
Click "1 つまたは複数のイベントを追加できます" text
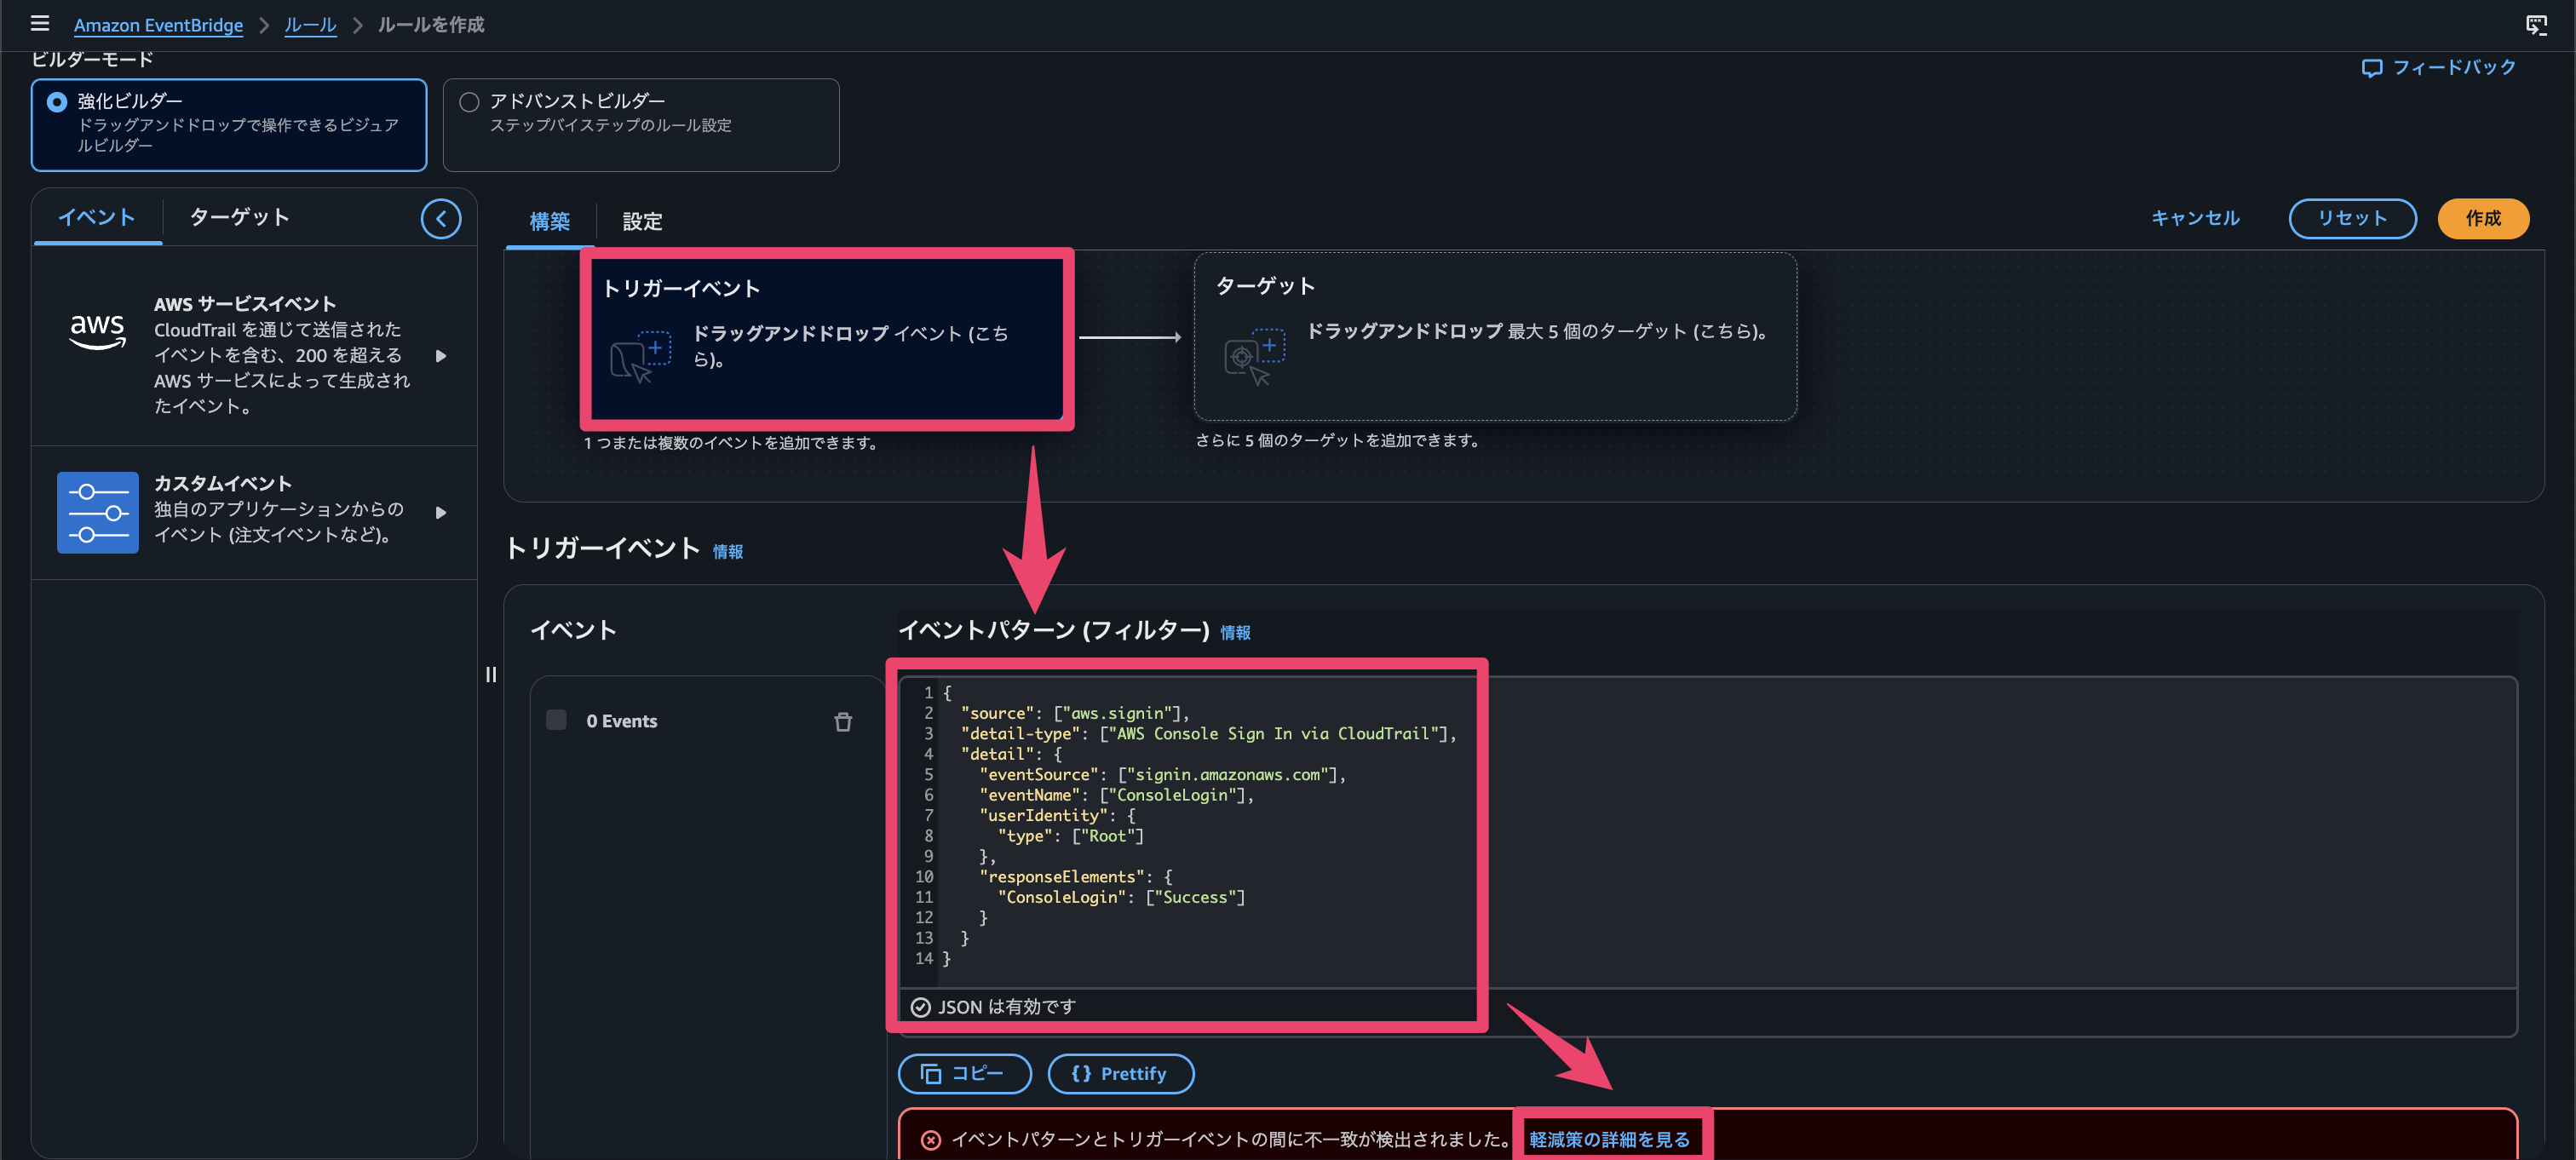tap(731, 443)
